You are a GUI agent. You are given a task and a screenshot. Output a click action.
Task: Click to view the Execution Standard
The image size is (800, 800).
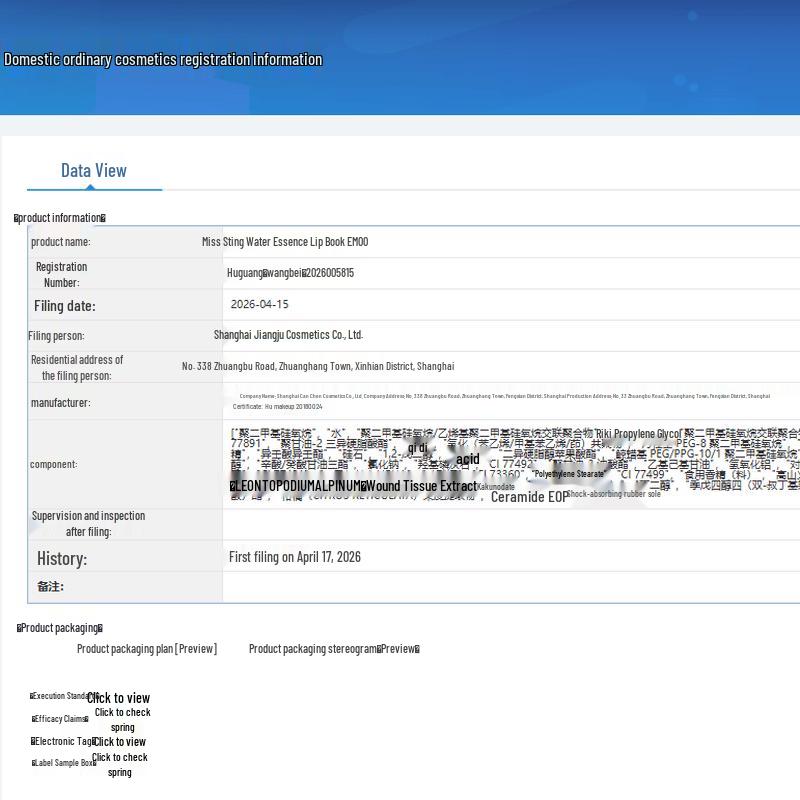(x=118, y=698)
